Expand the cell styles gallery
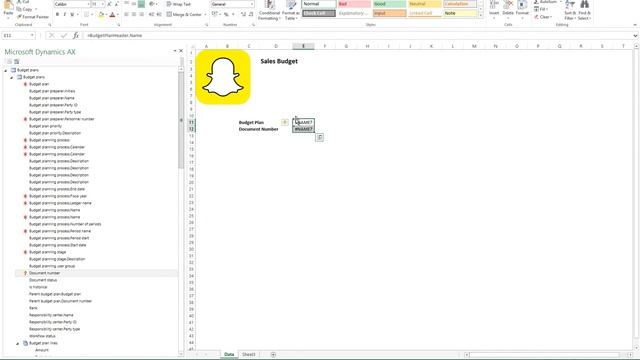The width and height of the screenshot is (640, 360). [x=480, y=15]
